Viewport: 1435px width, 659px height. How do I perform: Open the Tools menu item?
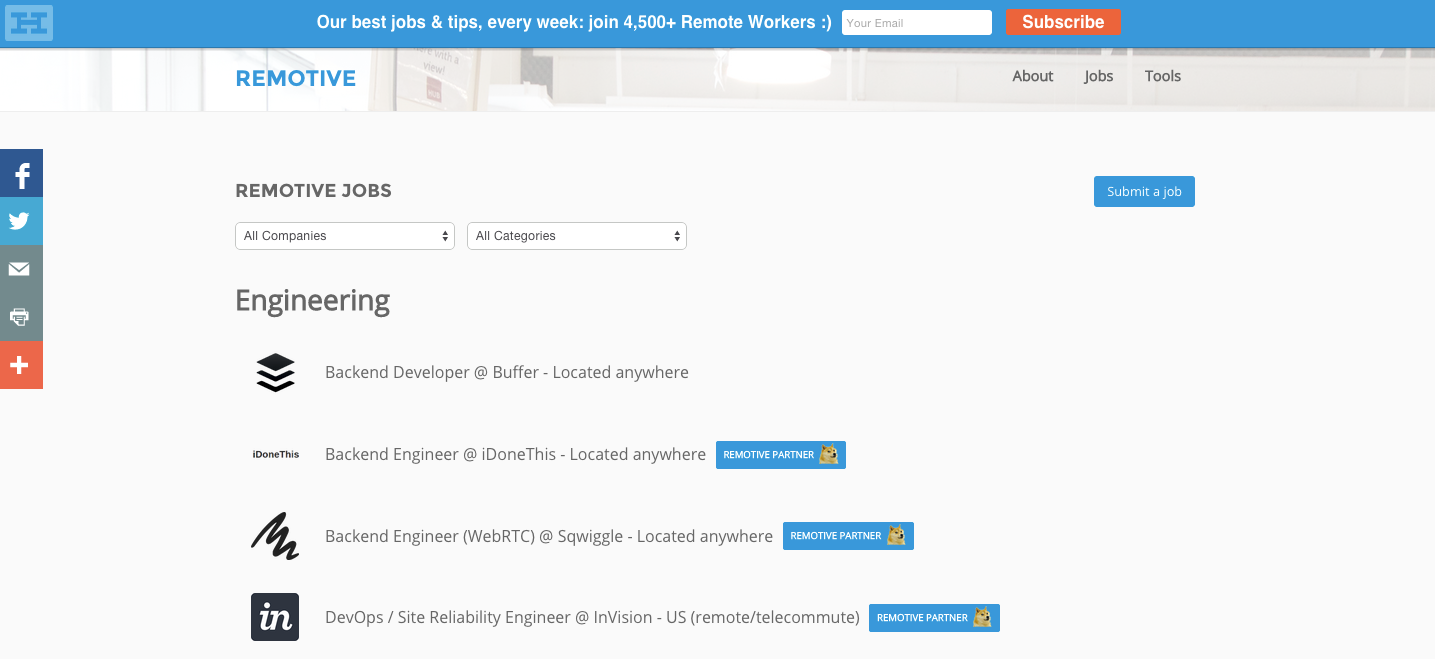coord(1163,76)
